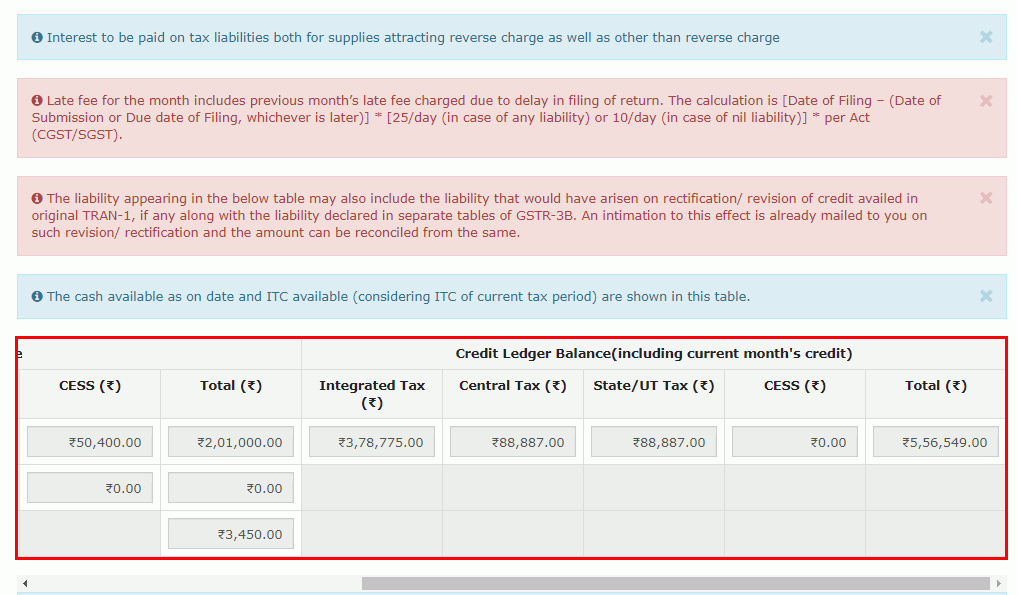This screenshot has height=595, width=1017.
Task: Dismiss the interest on tax liabilities notice
Action: click(986, 37)
